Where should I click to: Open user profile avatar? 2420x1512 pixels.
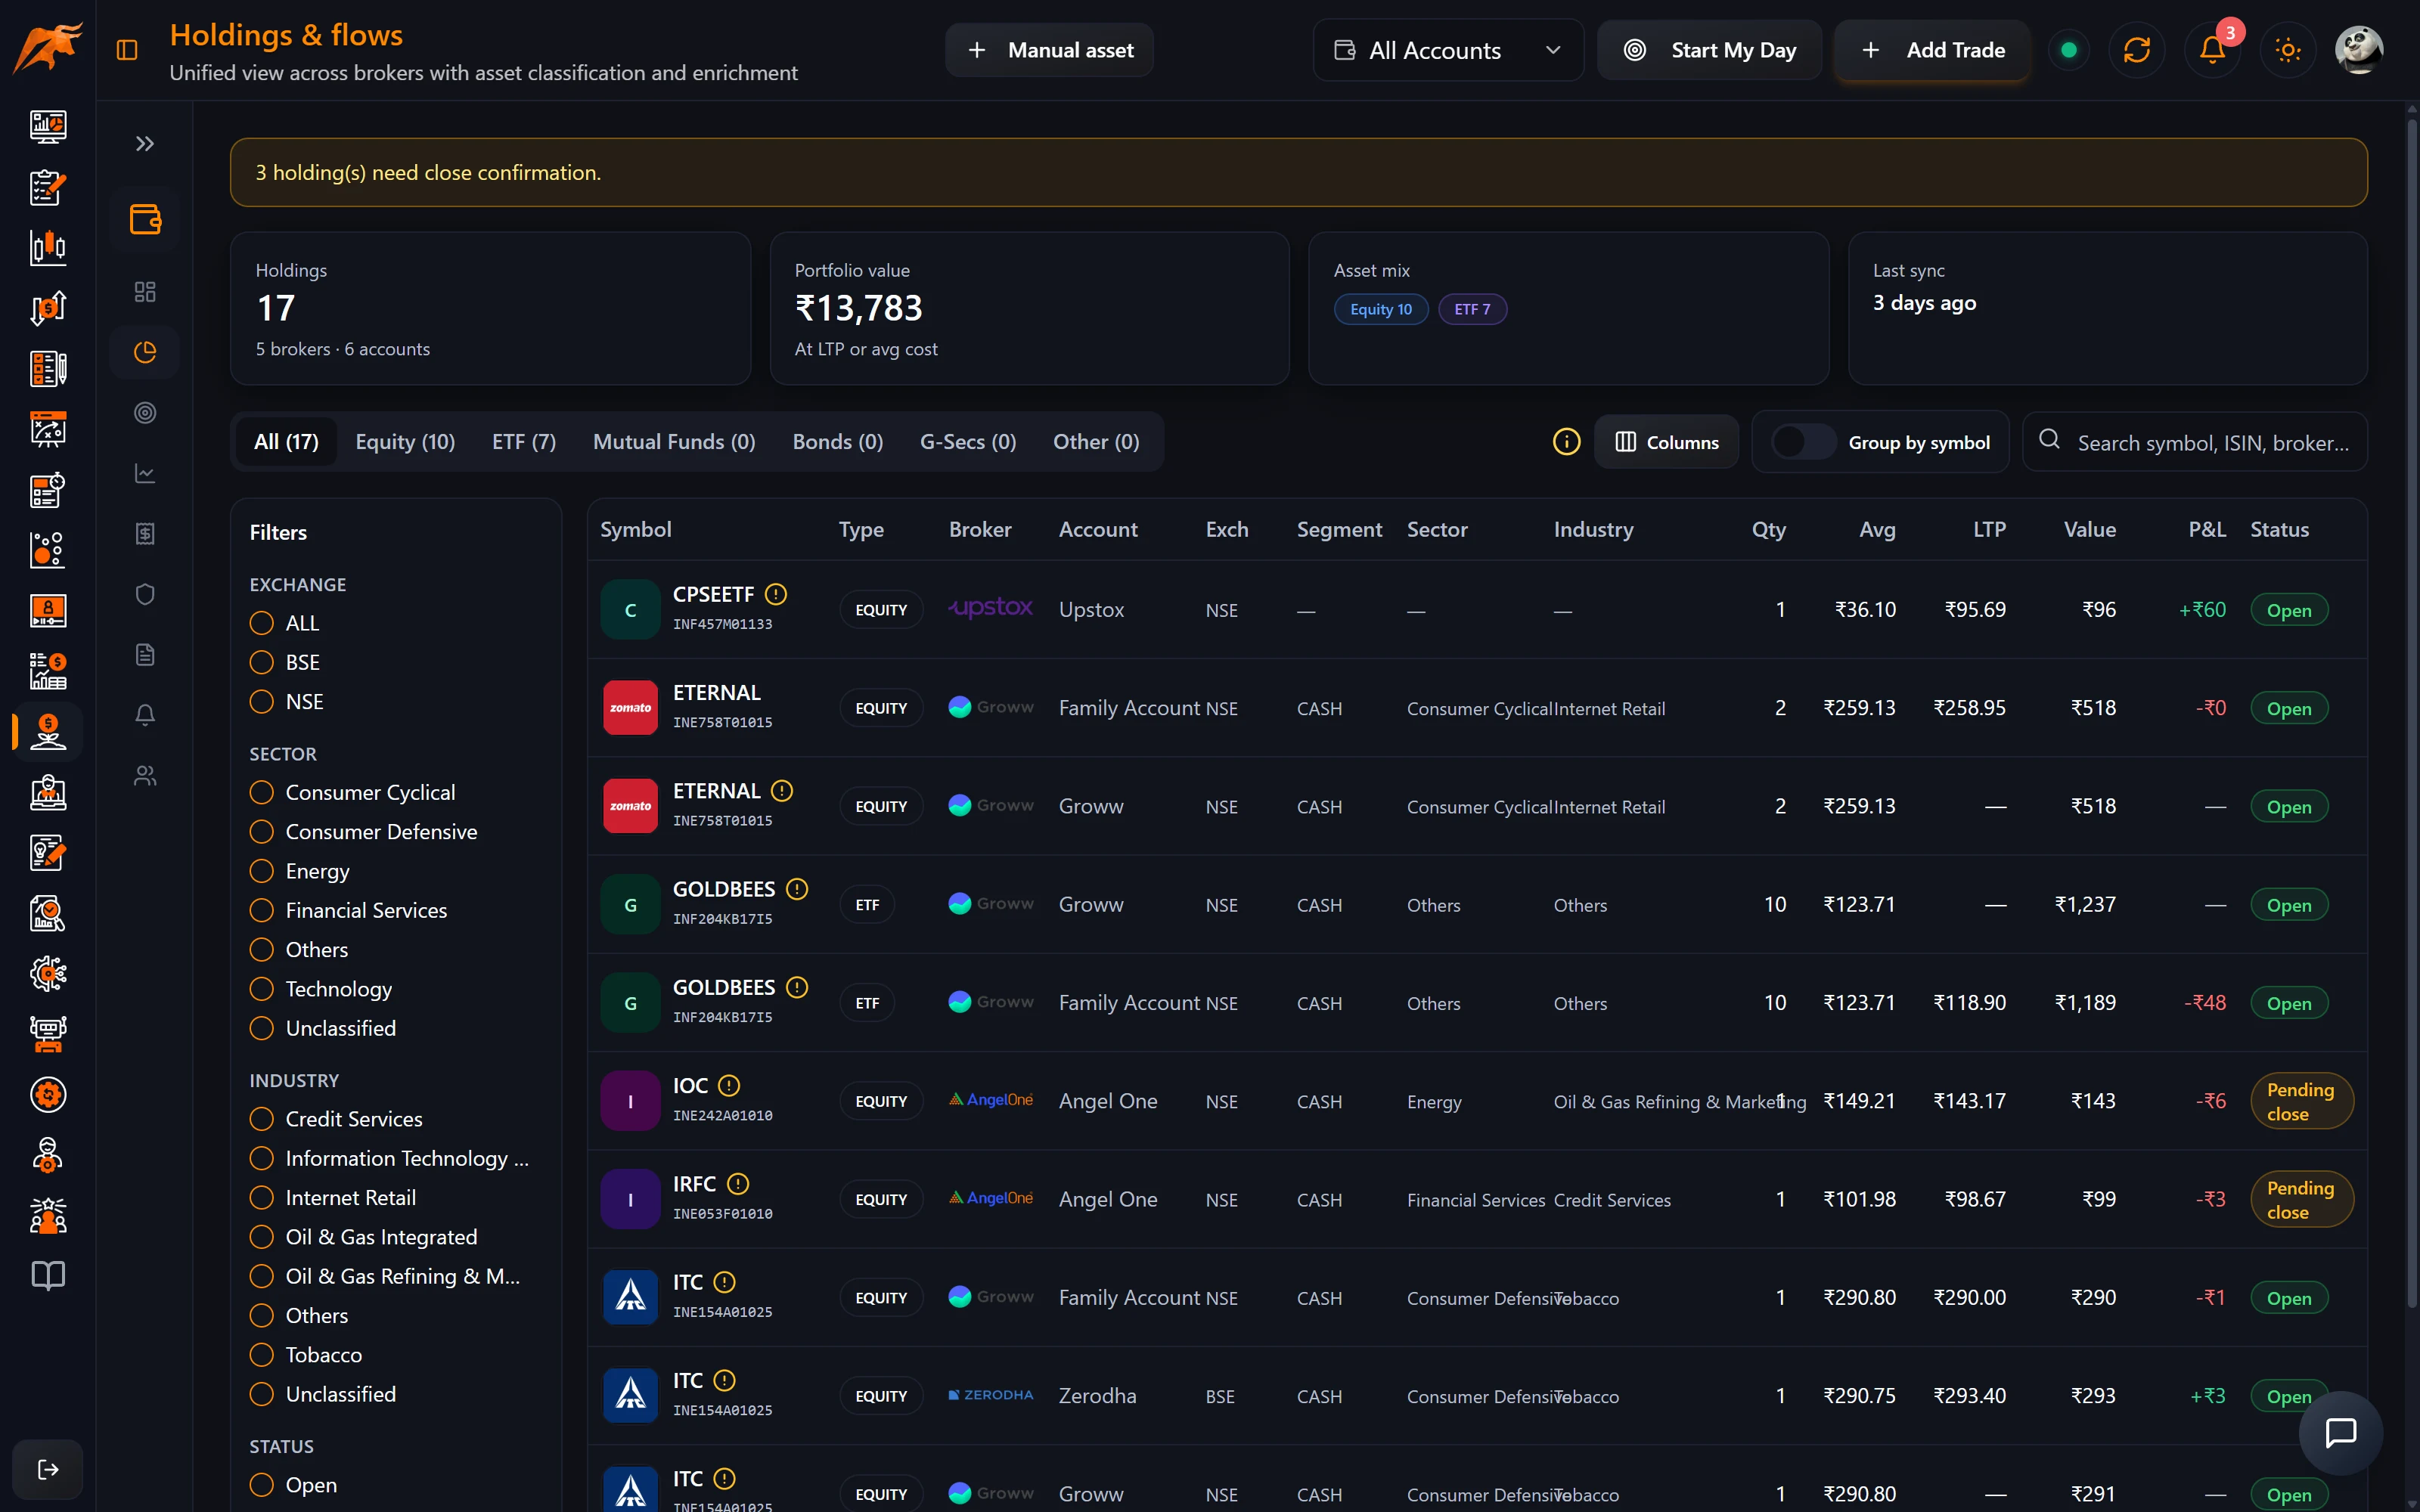[2359, 50]
